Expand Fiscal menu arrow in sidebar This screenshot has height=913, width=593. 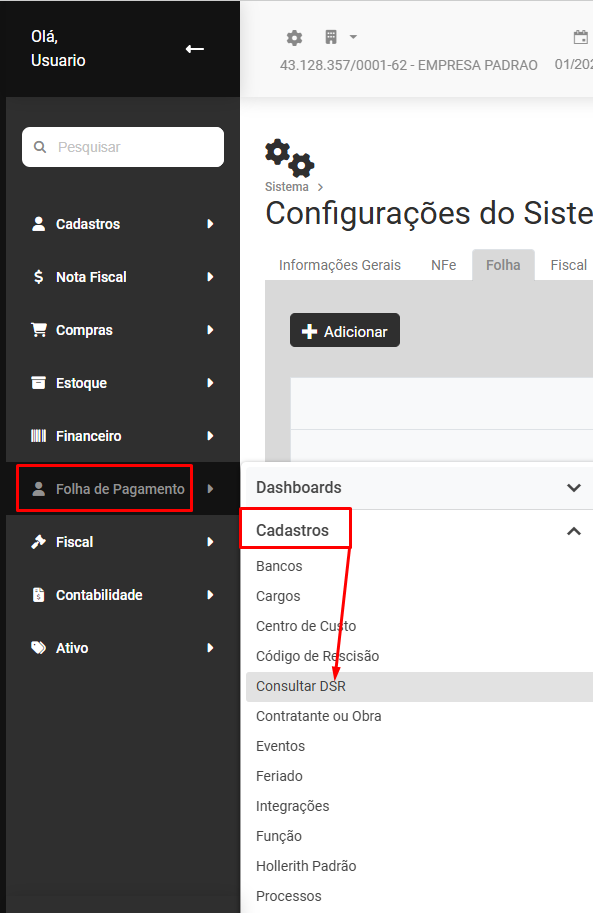tap(210, 542)
